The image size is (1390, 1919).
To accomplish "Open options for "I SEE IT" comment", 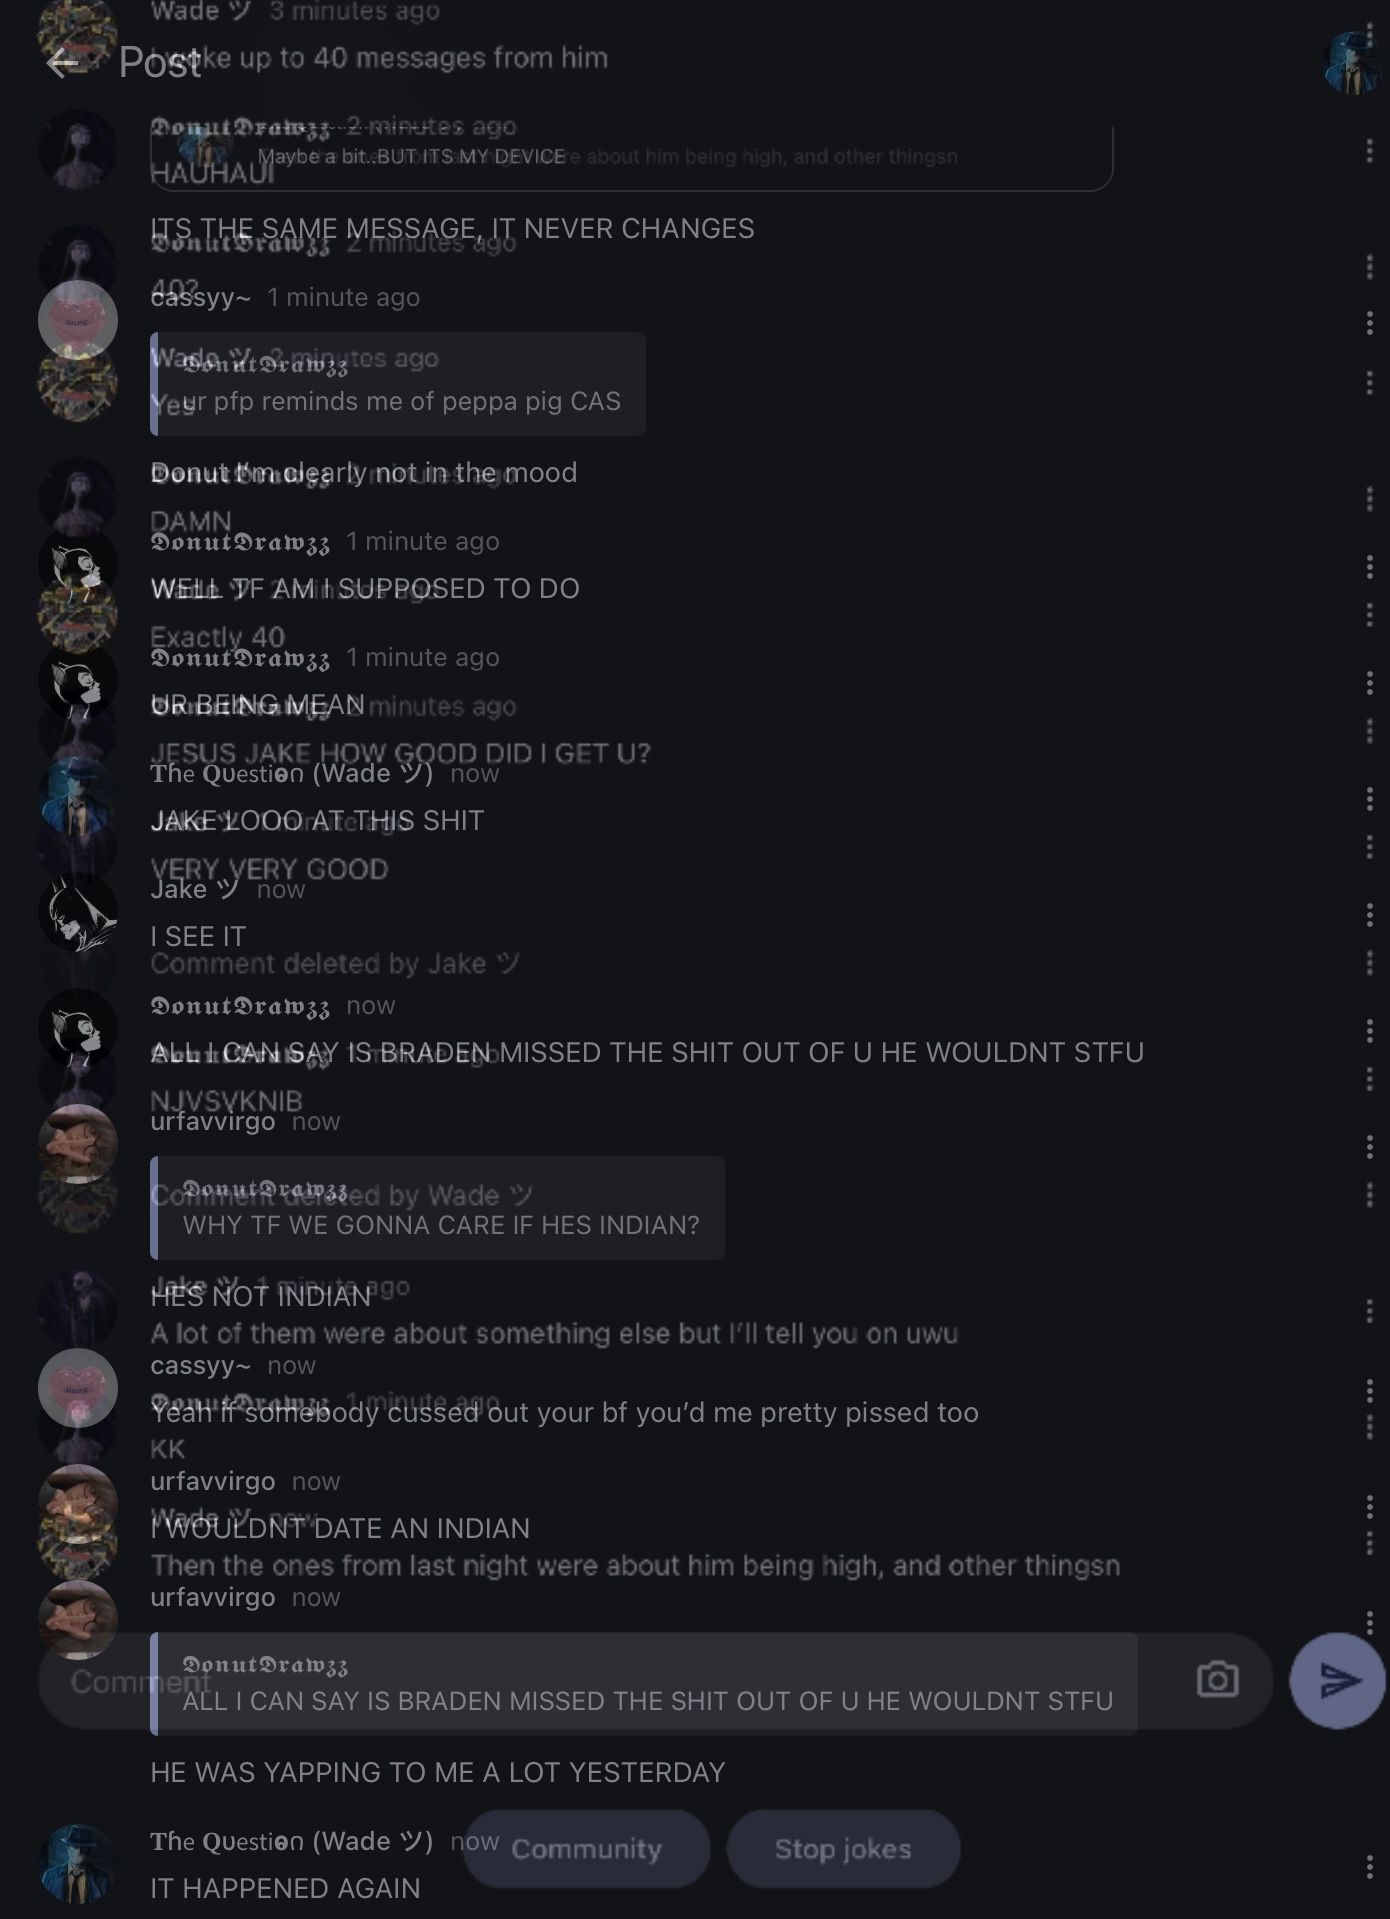I will click(x=1369, y=914).
